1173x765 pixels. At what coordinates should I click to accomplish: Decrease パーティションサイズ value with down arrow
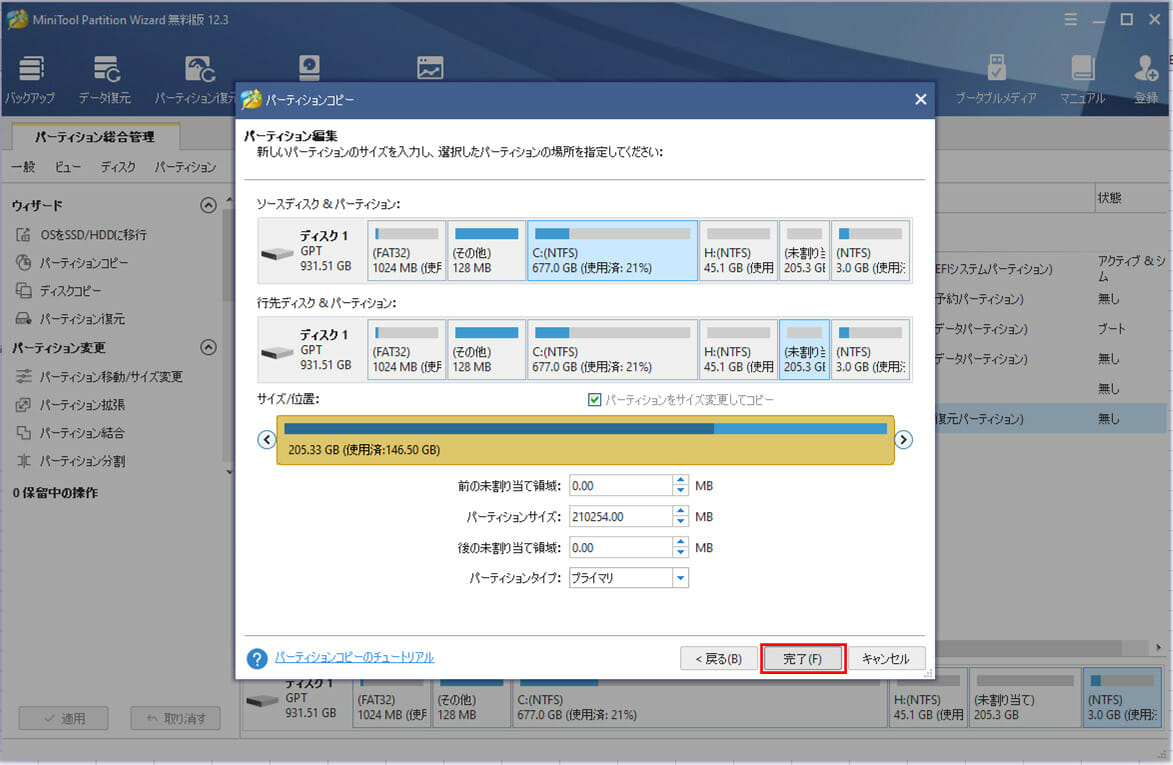(x=680, y=521)
